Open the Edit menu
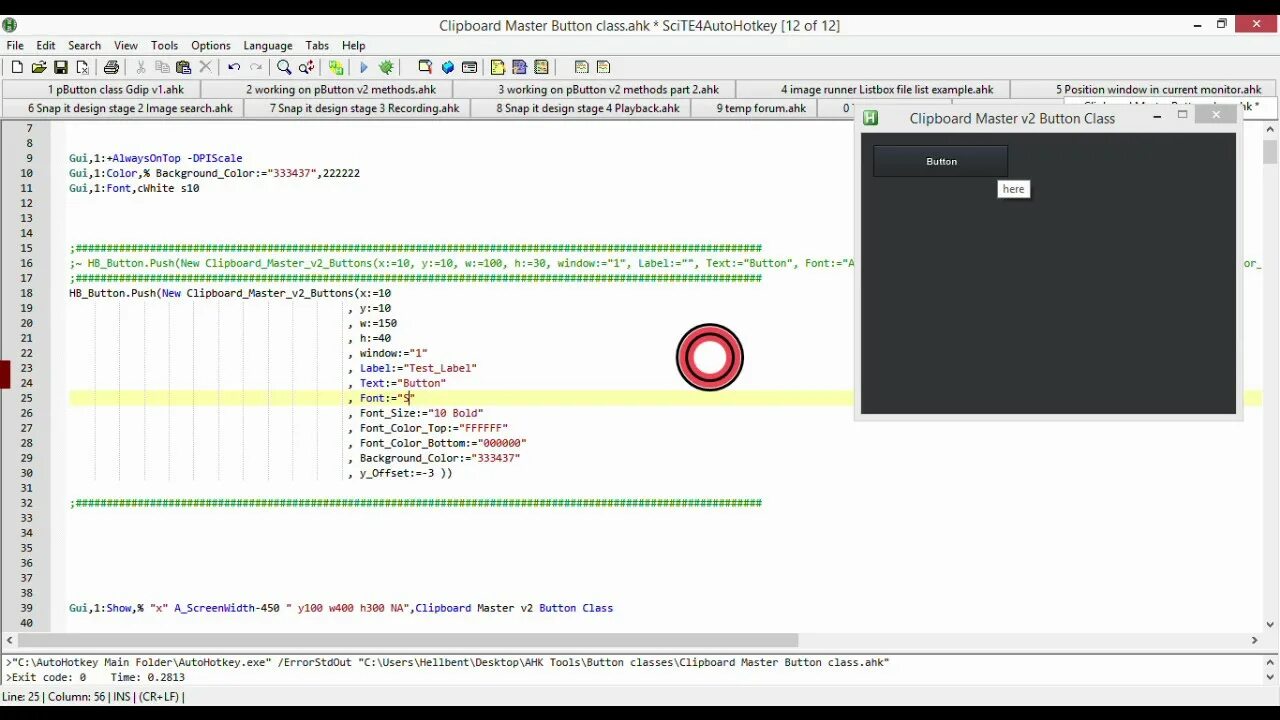Screen dimensions: 1280x720 [46, 45]
